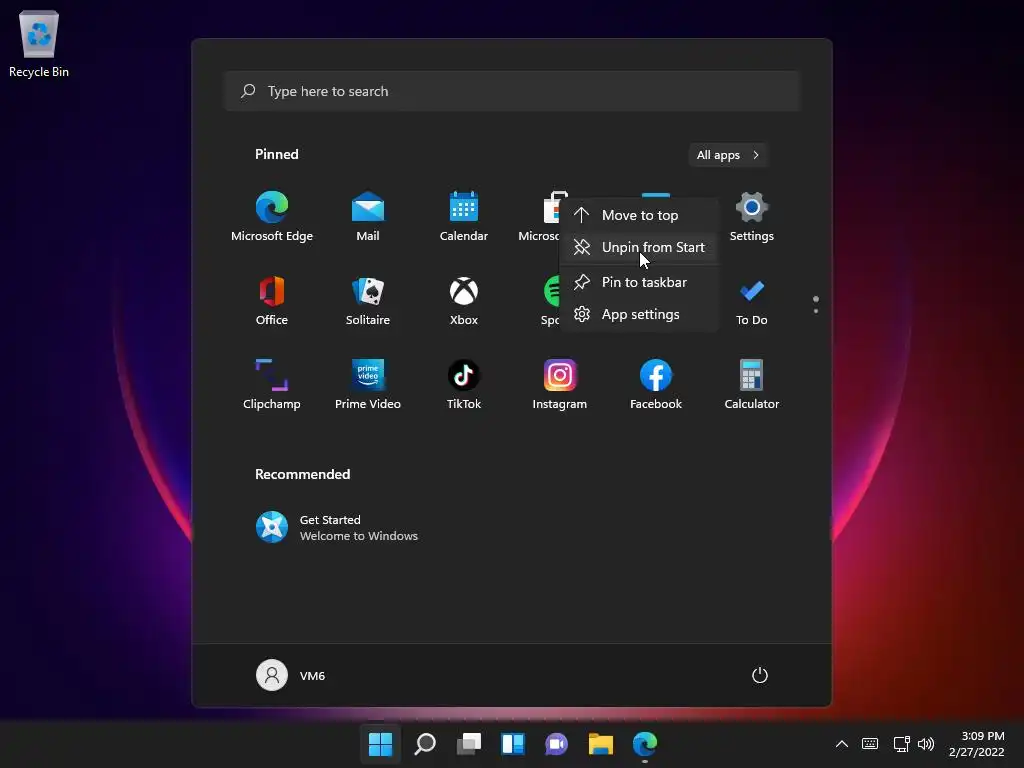Image resolution: width=1024 pixels, height=768 pixels.
Task: Launch the Facebook app
Action: pos(656,385)
